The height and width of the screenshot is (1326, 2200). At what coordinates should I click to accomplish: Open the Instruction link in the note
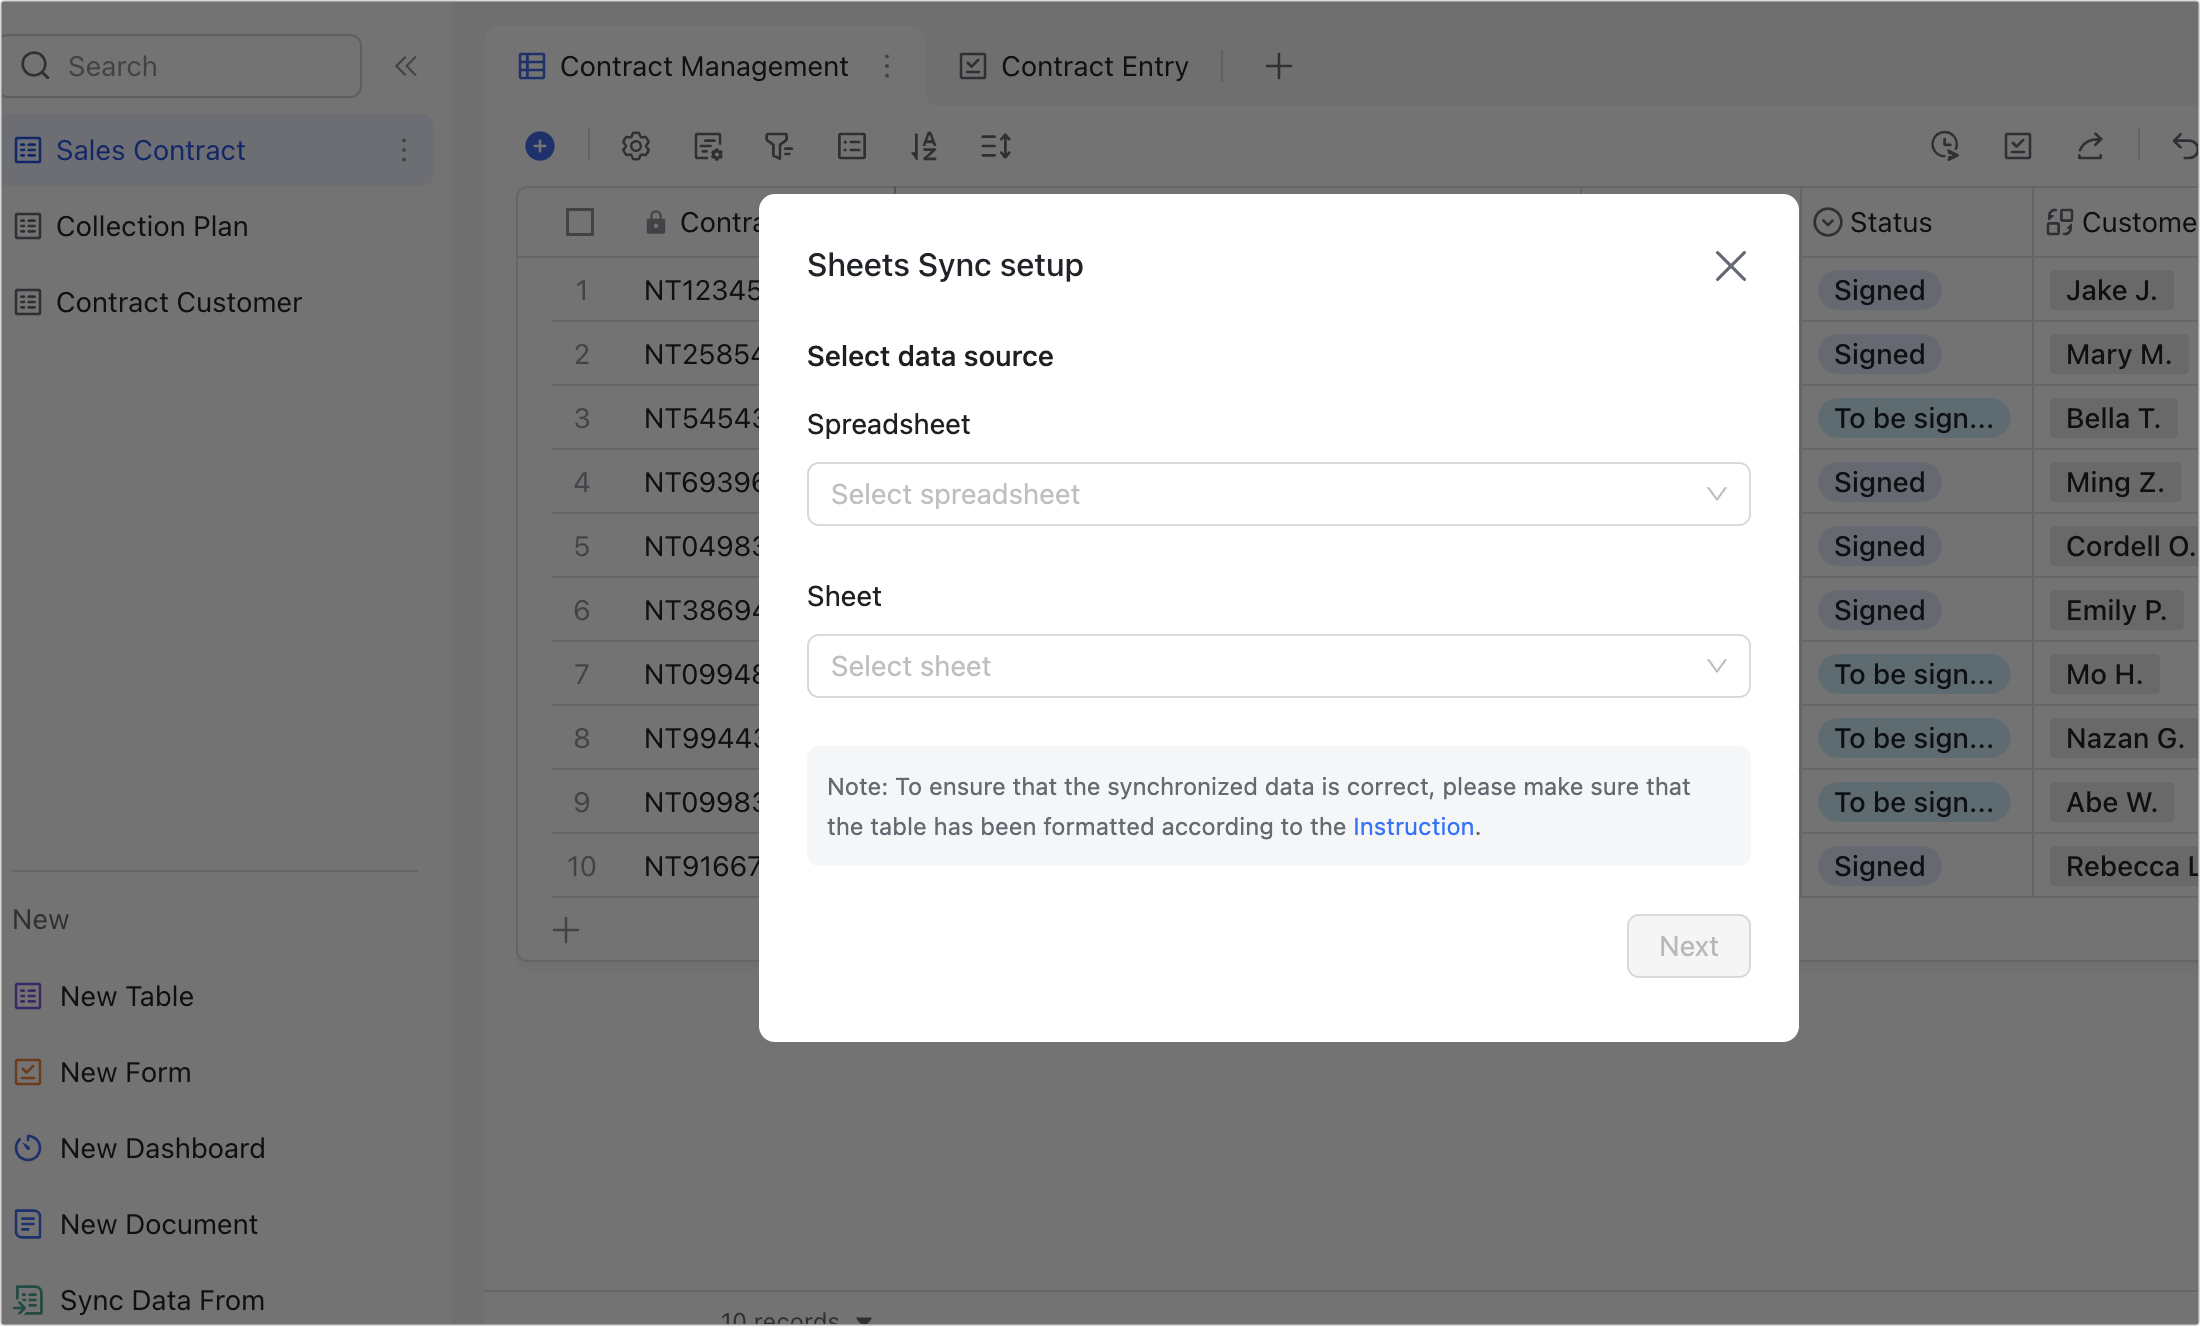tap(1413, 827)
